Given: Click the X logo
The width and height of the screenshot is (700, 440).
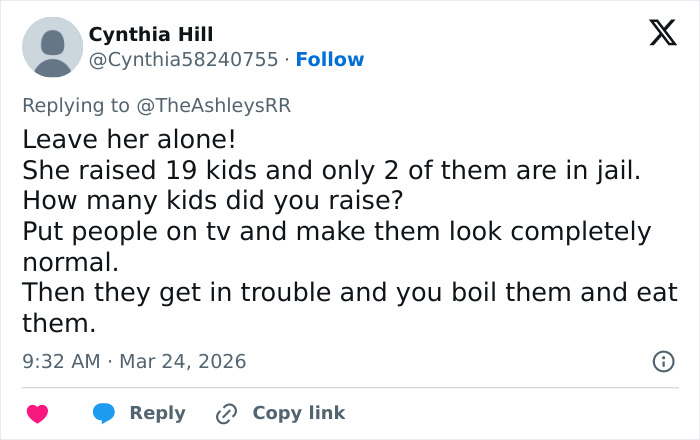Looking at the screenshot, I should point(662,34).
